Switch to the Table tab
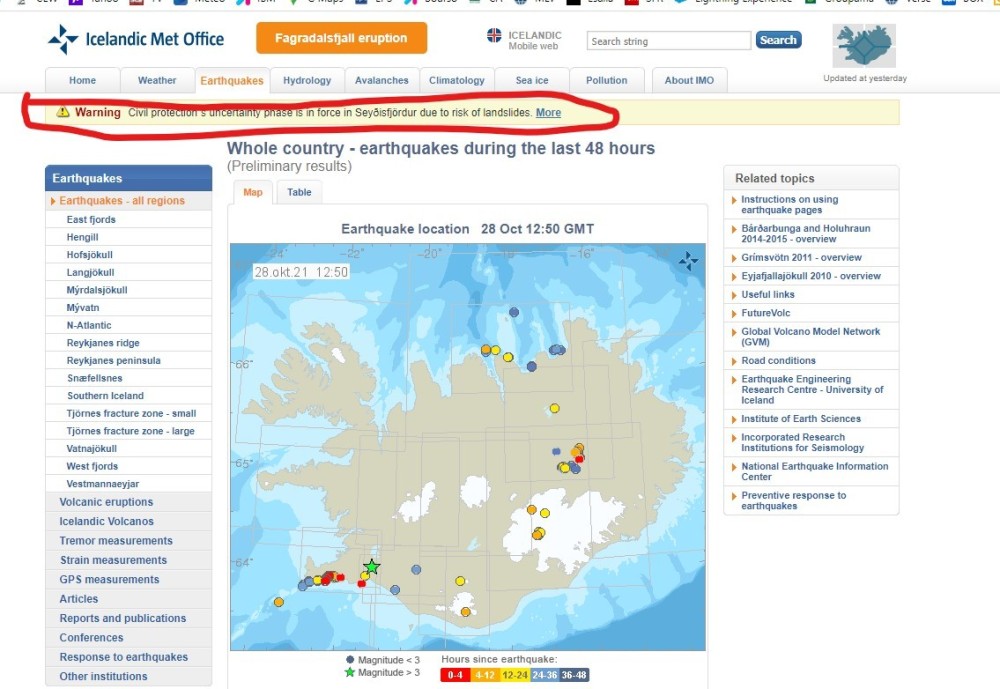Image resolution: width=1000 pixels, height=689 pixels. (x=299, y=192)
